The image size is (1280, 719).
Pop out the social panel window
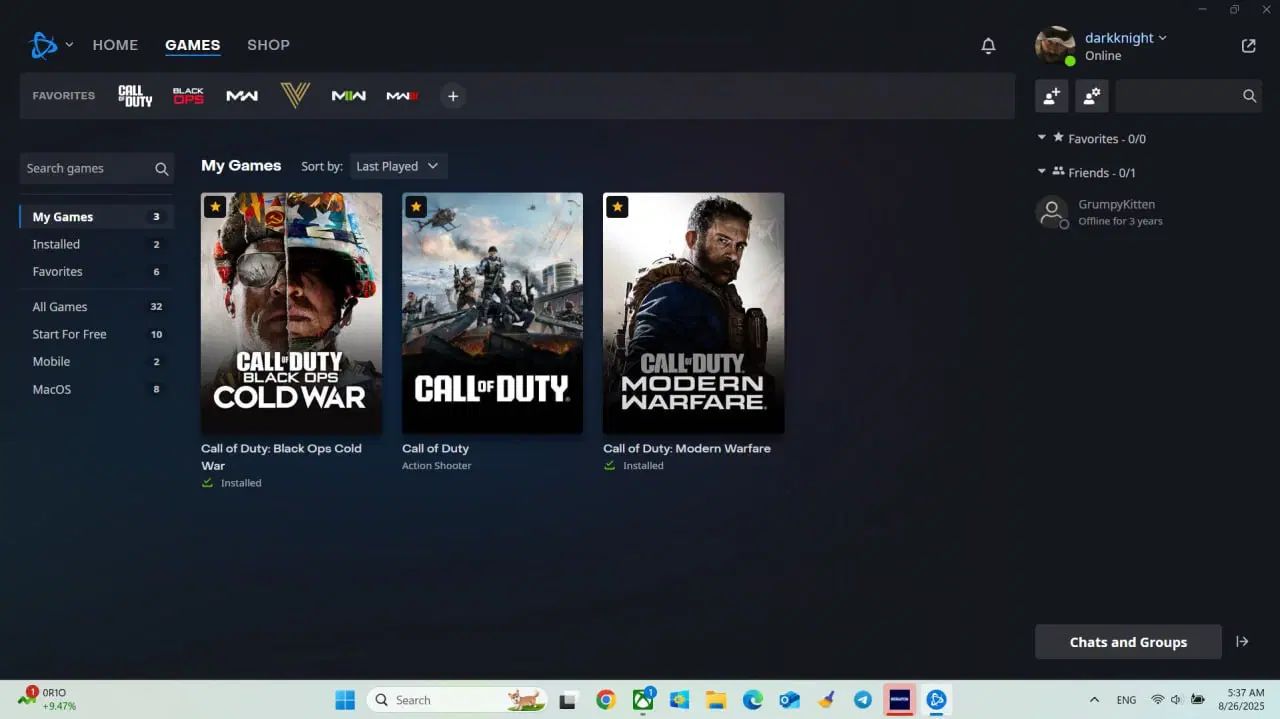(x=1248, y=46)
